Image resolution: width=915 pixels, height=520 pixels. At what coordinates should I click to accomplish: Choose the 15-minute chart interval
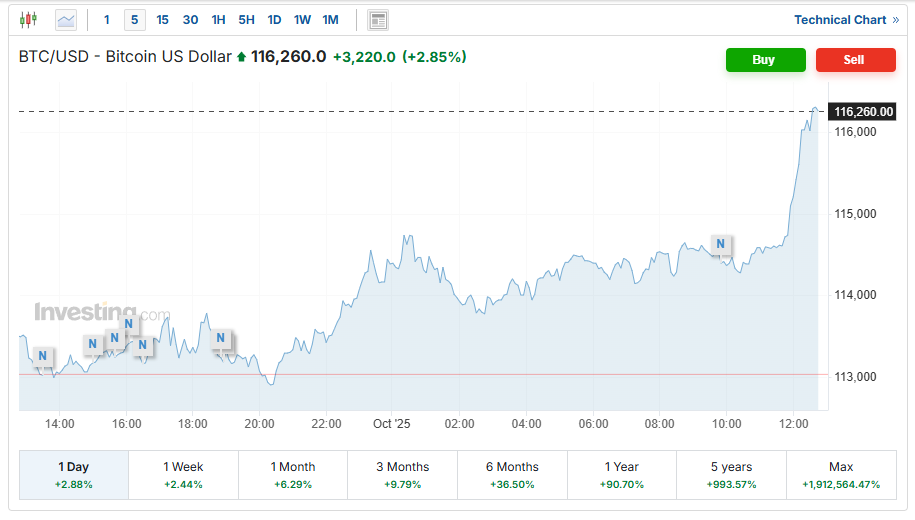click(x=162, y=20)
